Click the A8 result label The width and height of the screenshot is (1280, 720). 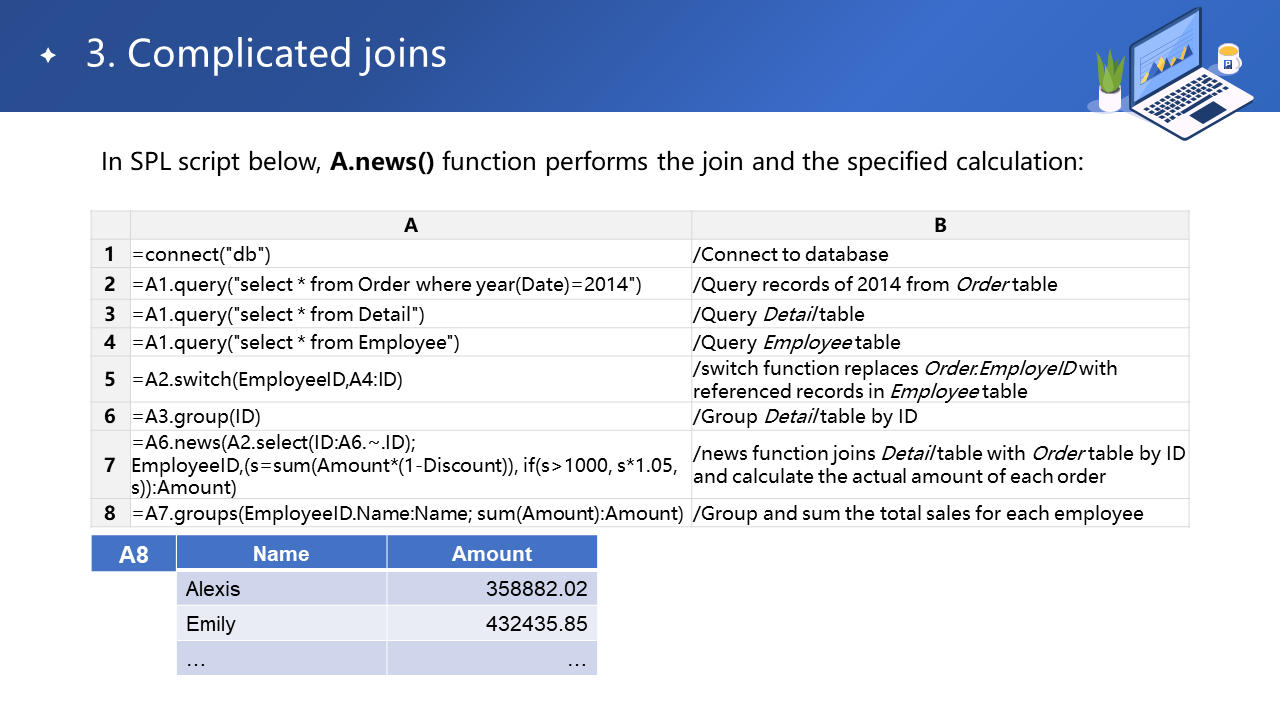click(133, 554)
